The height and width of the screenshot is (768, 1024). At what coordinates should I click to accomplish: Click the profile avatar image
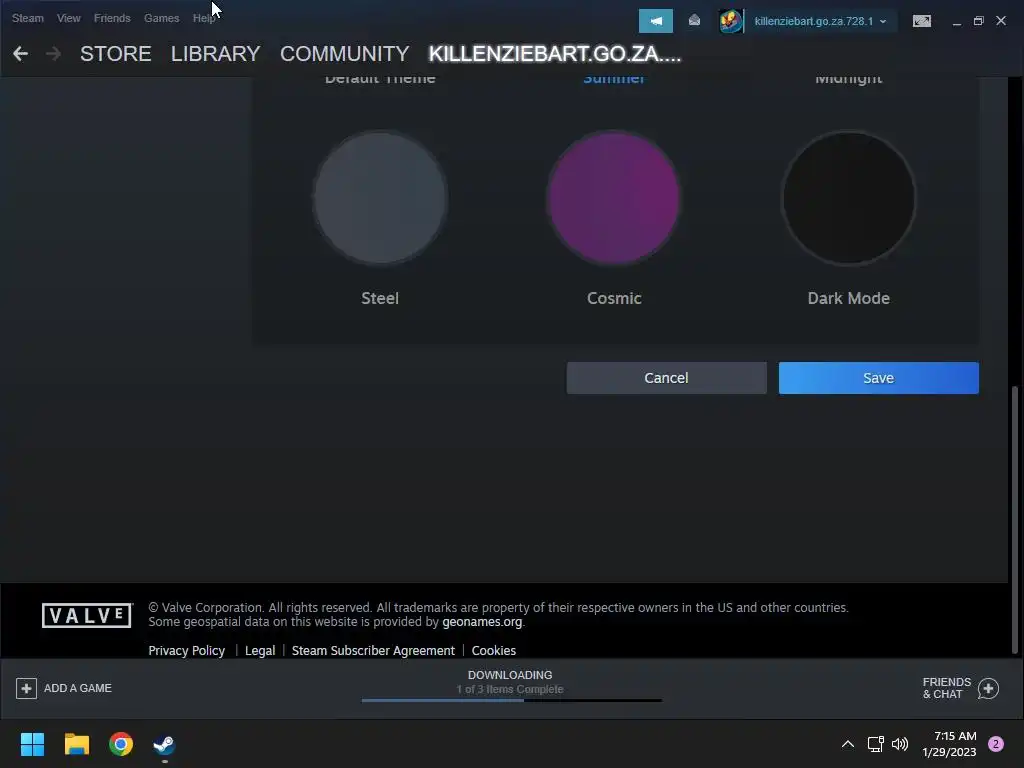point(730,21)
